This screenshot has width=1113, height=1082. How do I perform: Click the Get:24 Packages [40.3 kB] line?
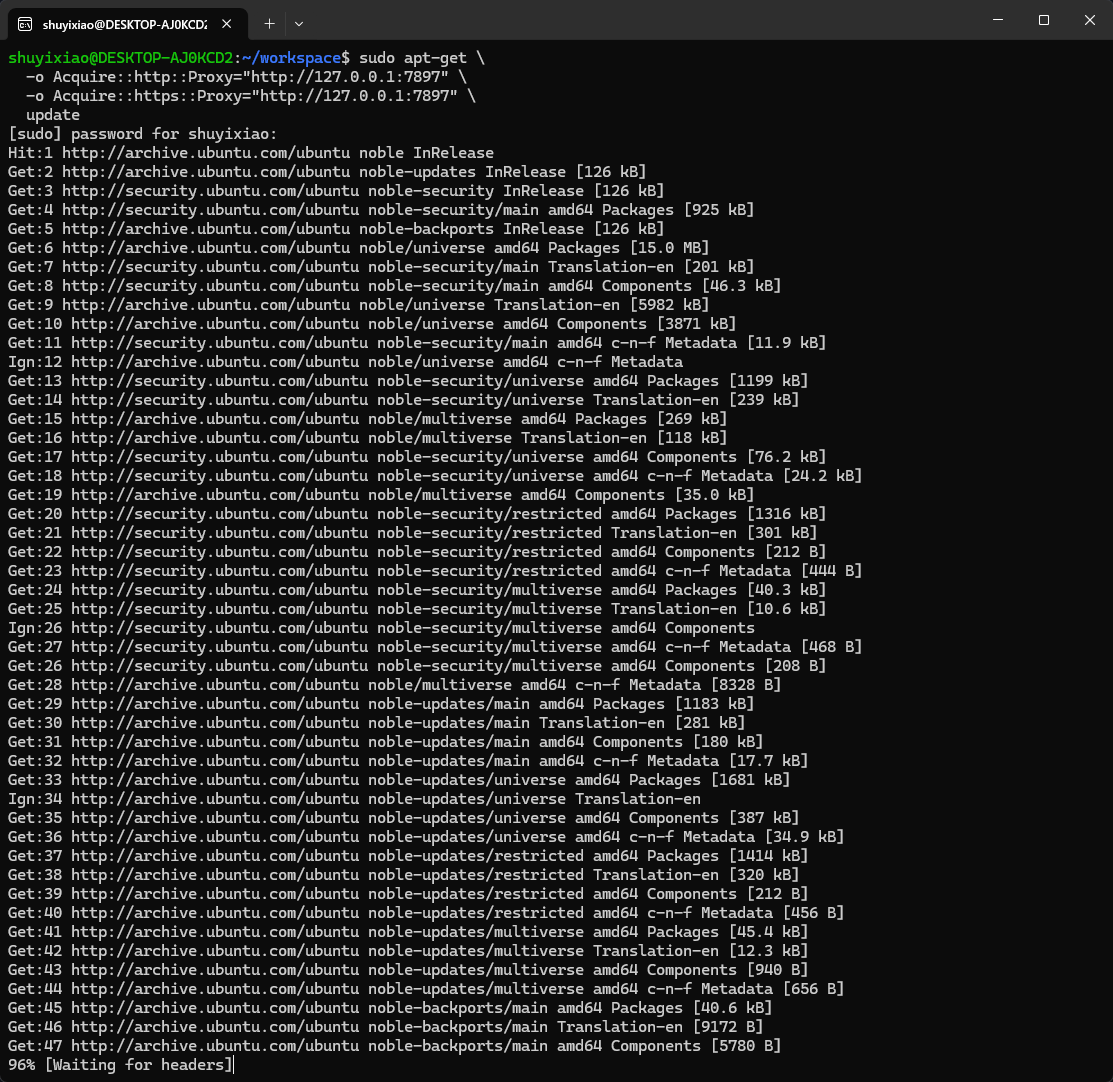point(417,590)
